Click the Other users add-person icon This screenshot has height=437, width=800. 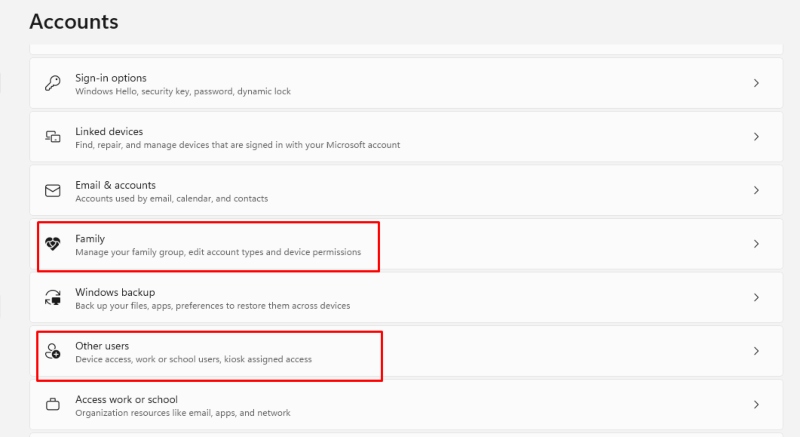point(53,351)
